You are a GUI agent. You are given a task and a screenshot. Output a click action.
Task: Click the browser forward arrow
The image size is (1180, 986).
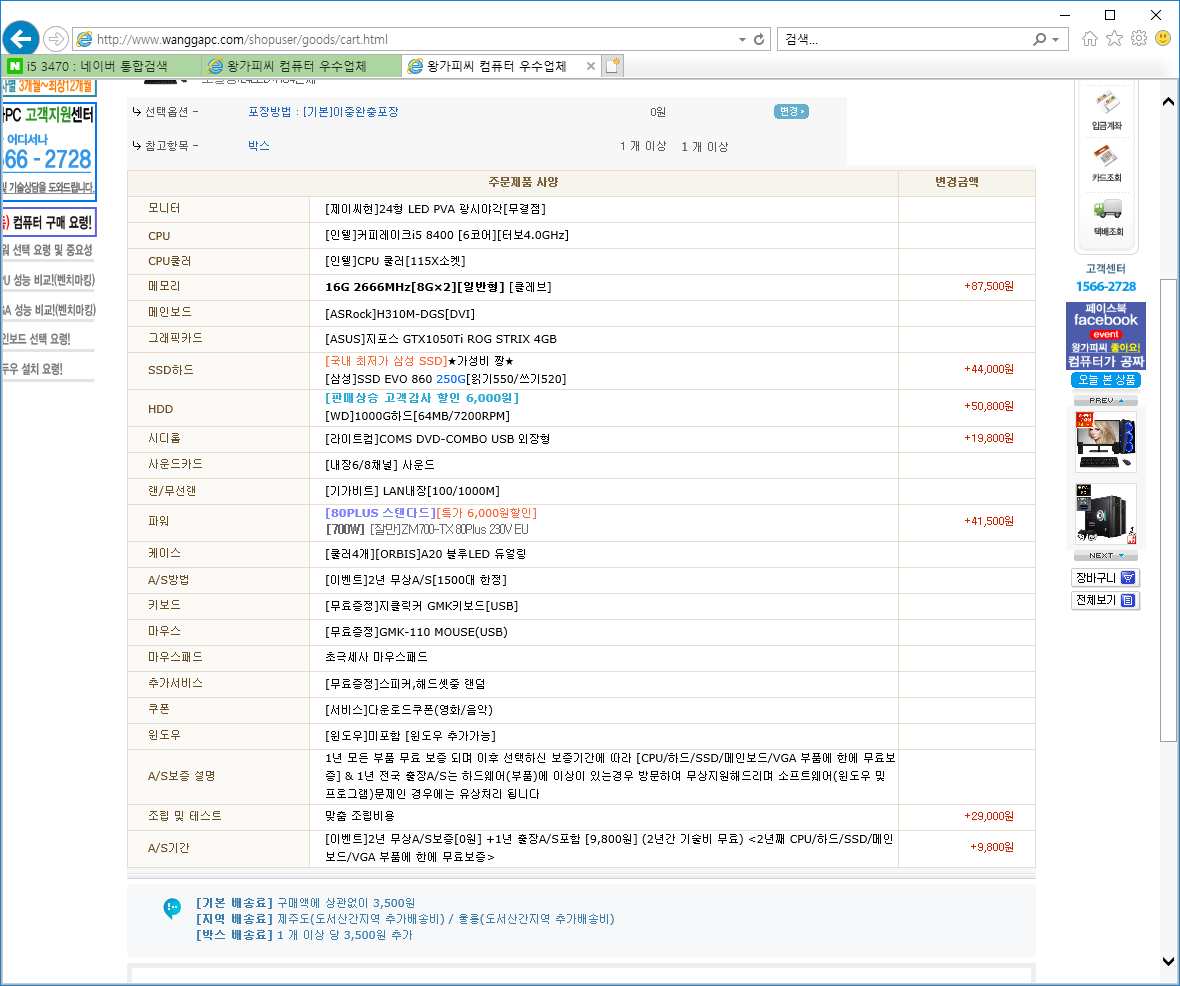[x=56, y=38]
